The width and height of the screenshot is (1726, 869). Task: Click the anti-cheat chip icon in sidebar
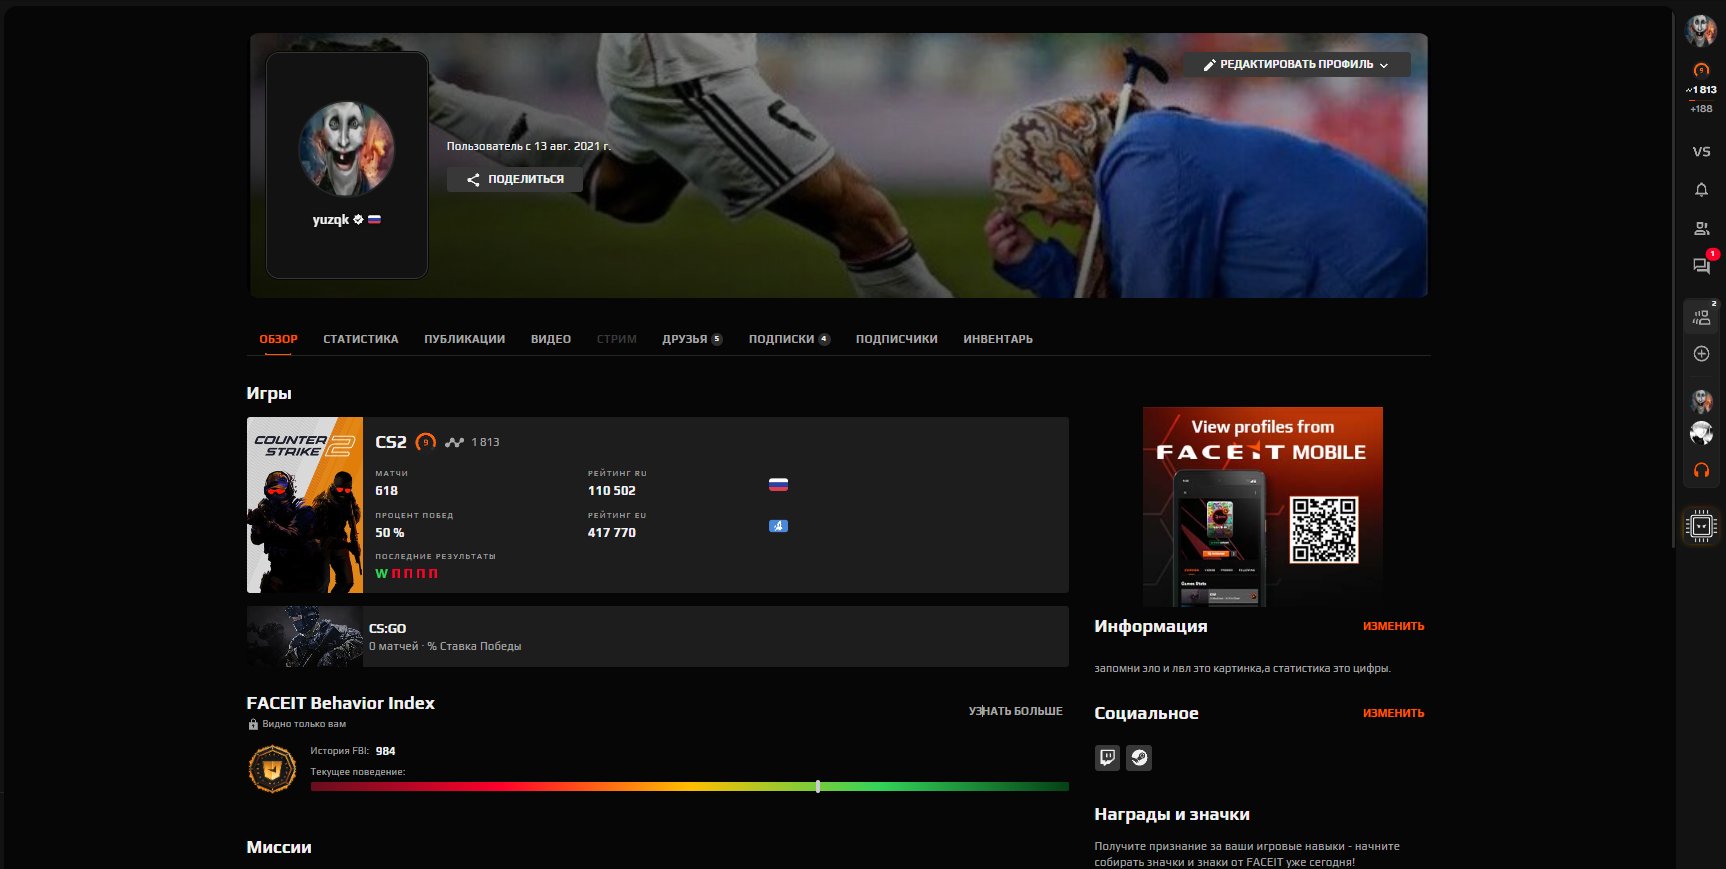(1701, 525)
